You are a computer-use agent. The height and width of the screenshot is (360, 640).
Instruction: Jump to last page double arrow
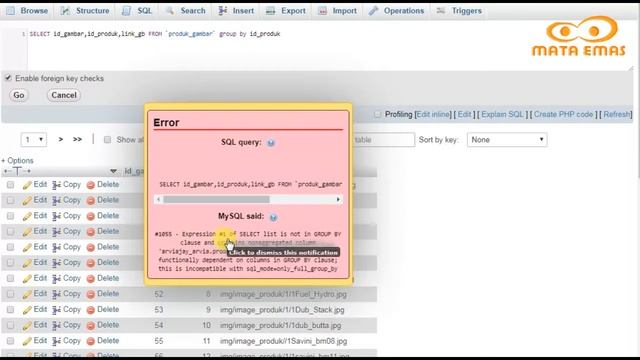pos(77,140)
